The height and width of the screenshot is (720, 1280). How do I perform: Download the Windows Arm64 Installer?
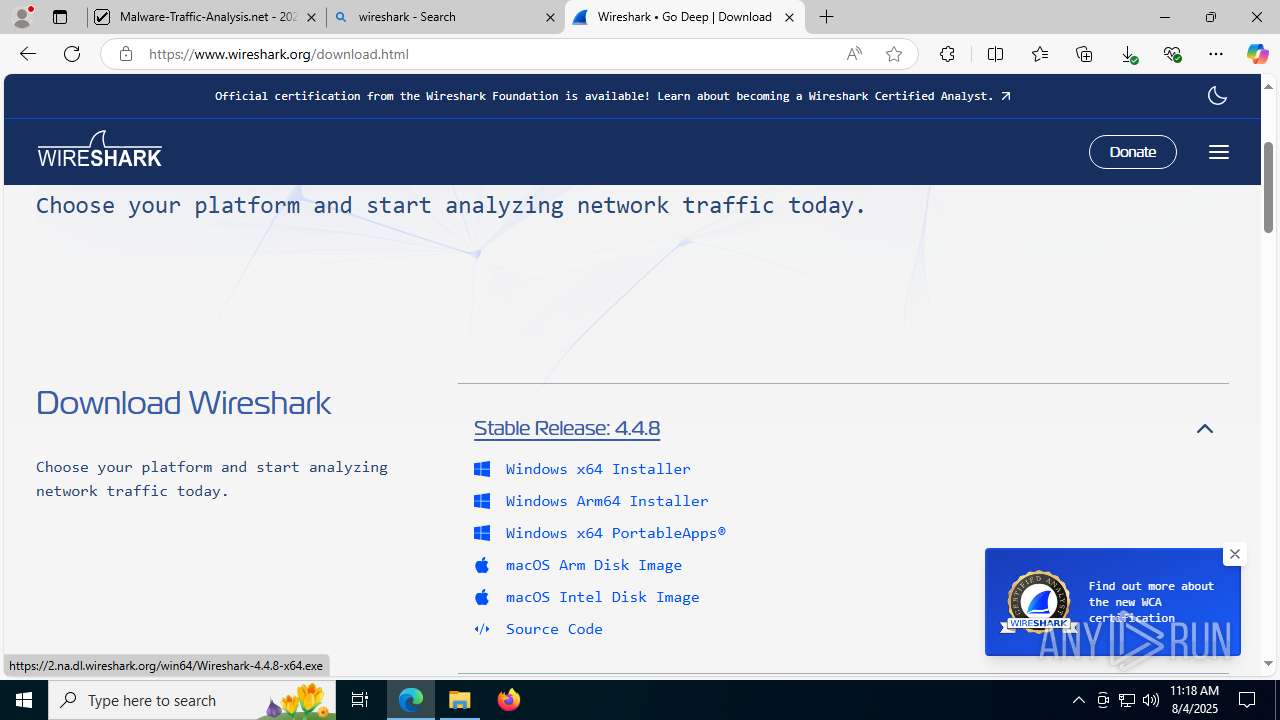click(x=607, y=501)
